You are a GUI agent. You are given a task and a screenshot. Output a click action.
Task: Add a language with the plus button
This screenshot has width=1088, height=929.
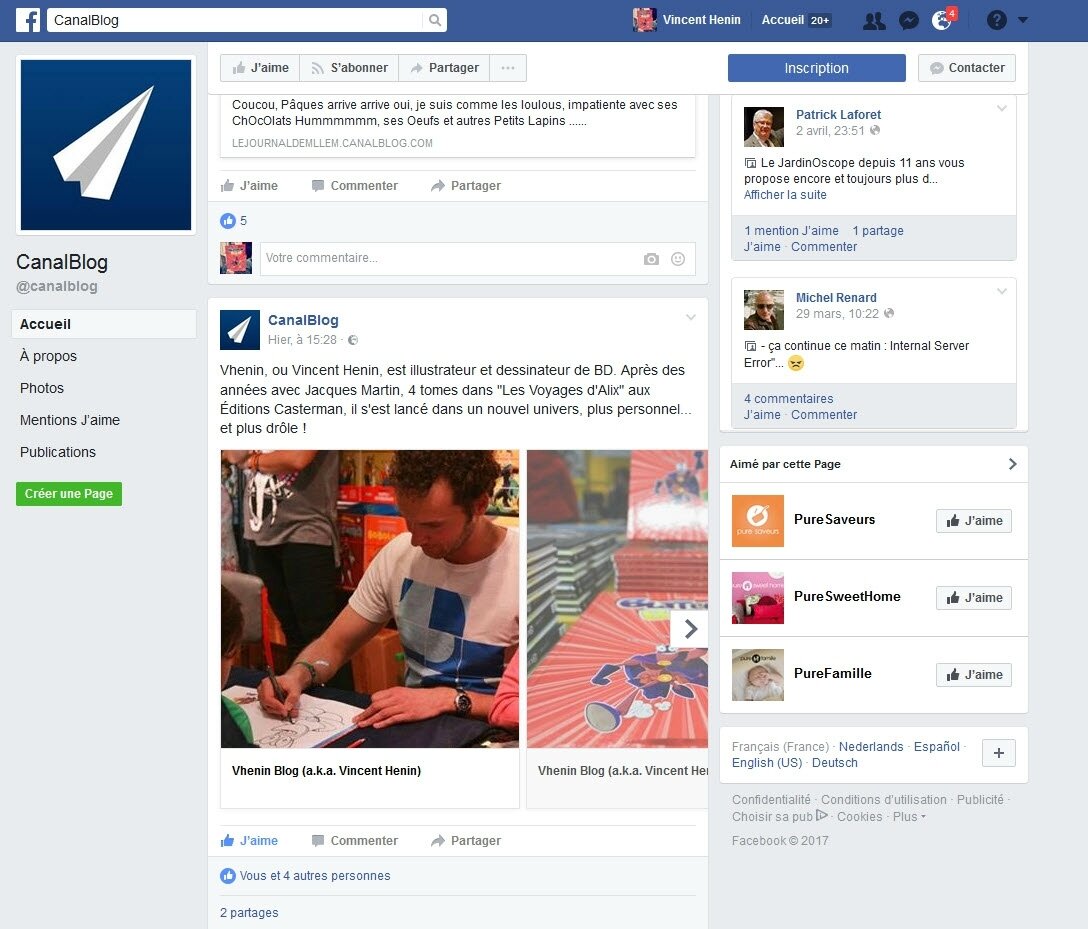click(x=998, y=753)
